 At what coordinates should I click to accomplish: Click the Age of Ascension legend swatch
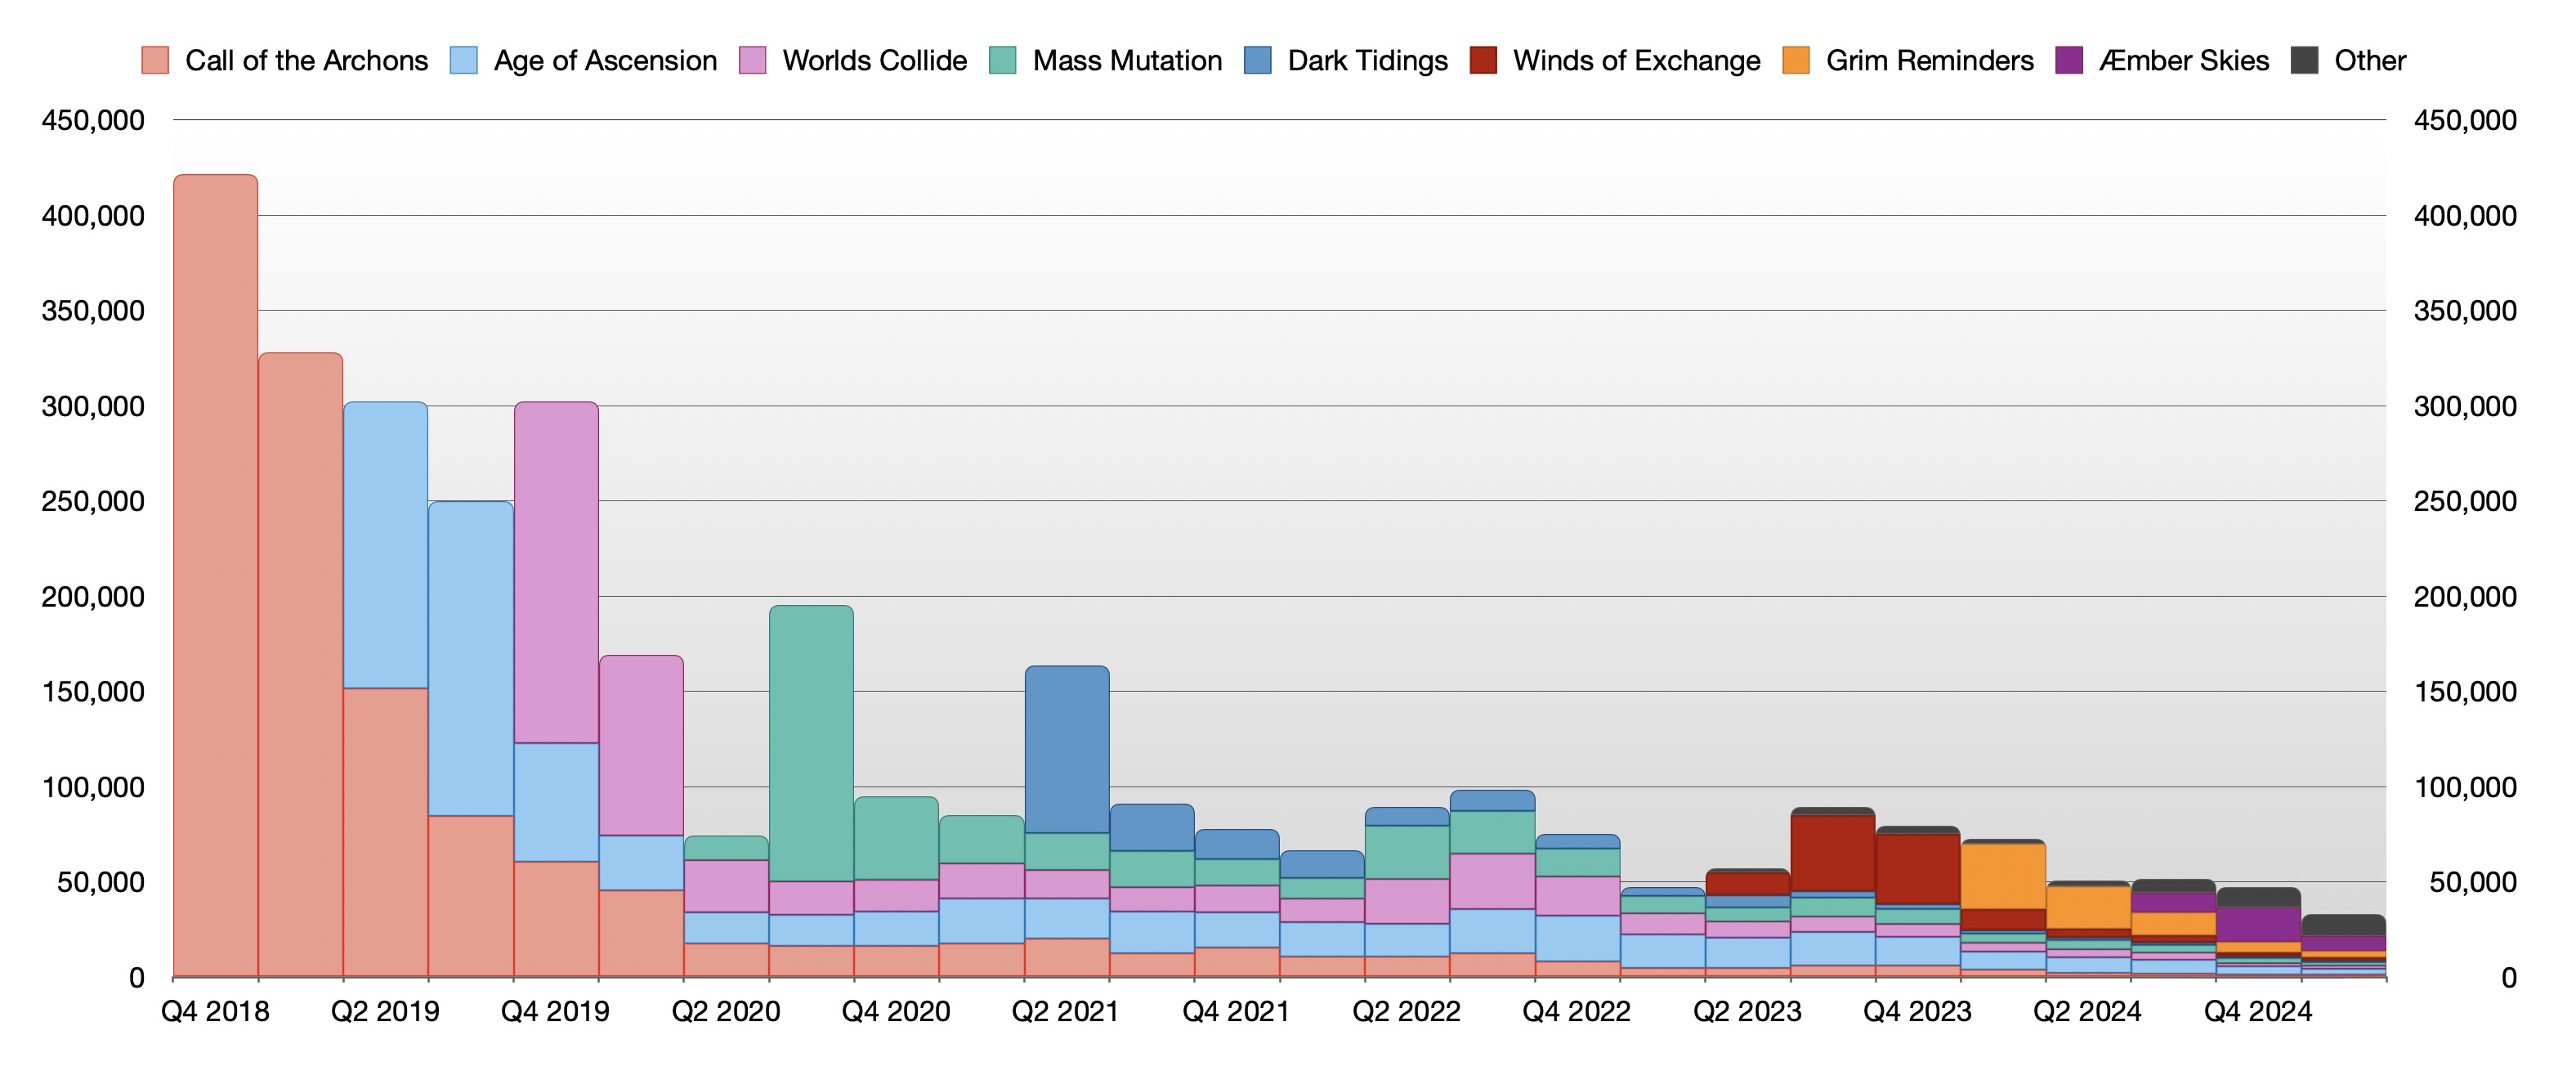coord(464,60)
